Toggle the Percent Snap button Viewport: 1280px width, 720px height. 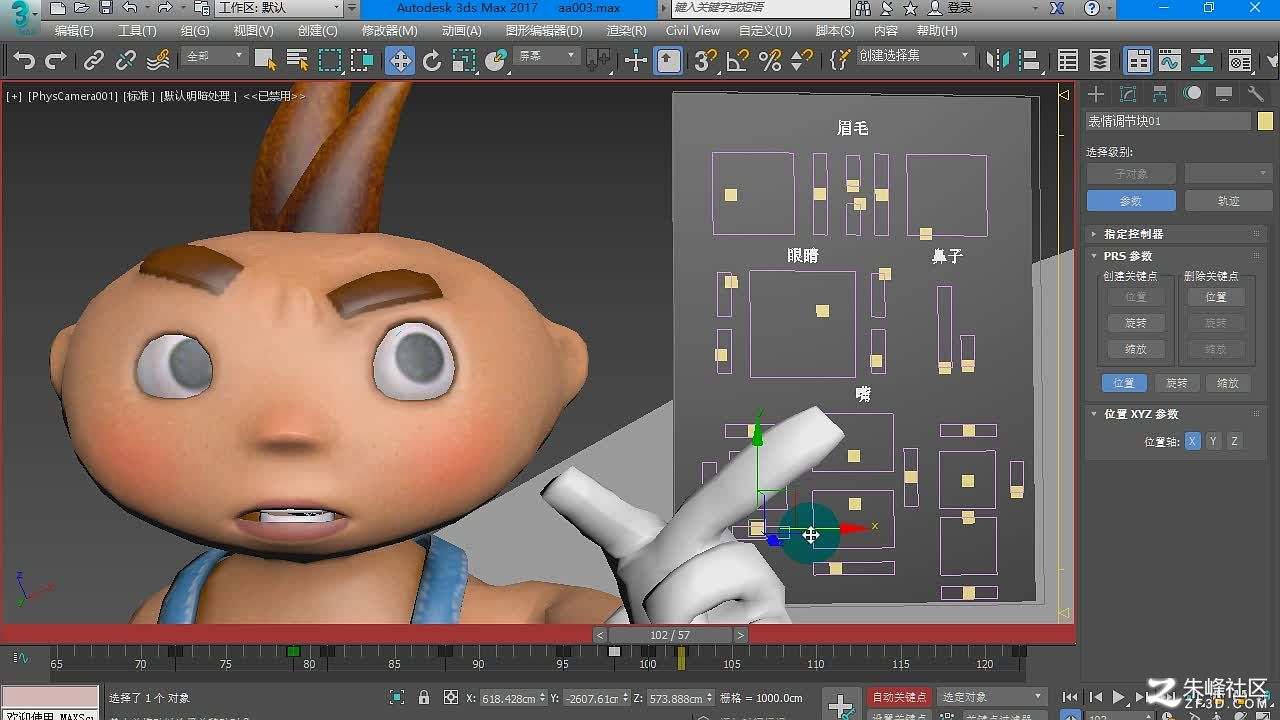[770, 61]
